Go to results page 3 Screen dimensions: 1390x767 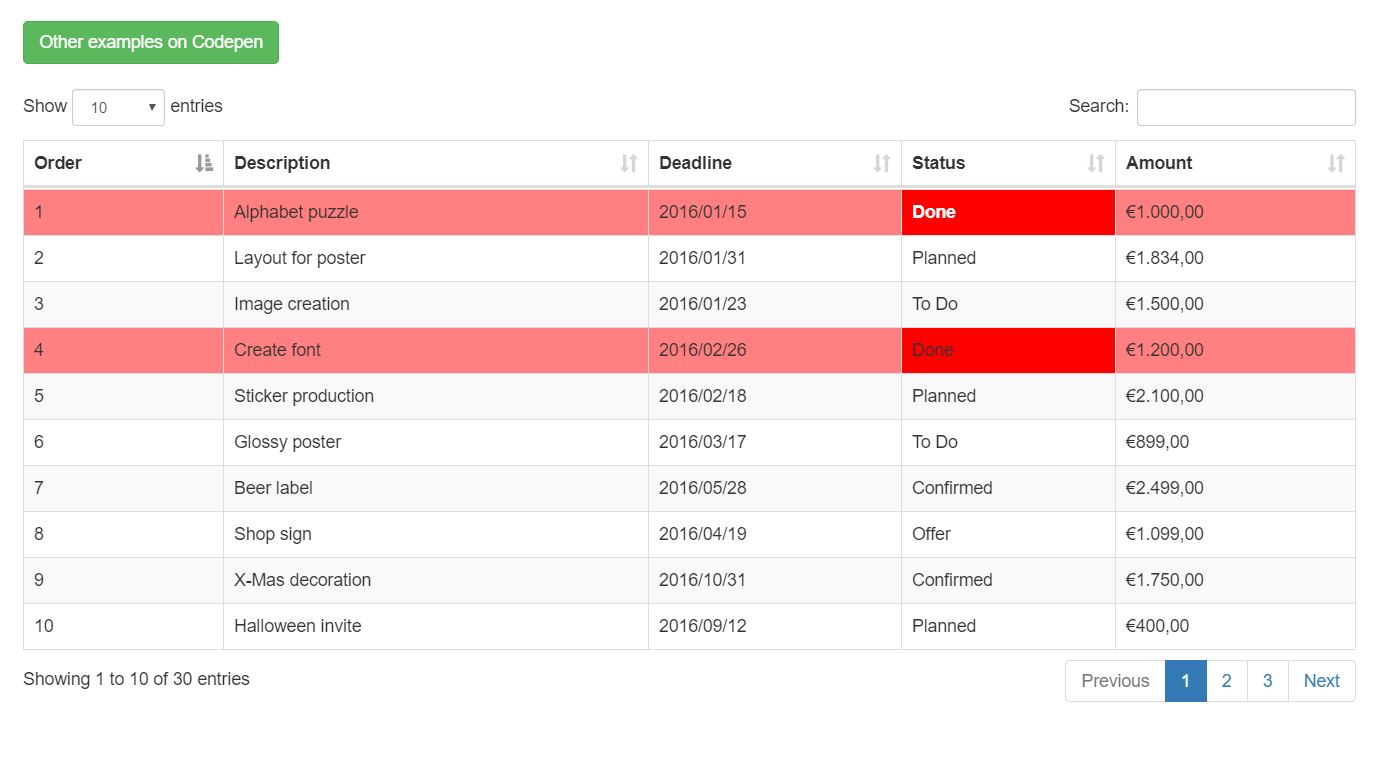1267,680
